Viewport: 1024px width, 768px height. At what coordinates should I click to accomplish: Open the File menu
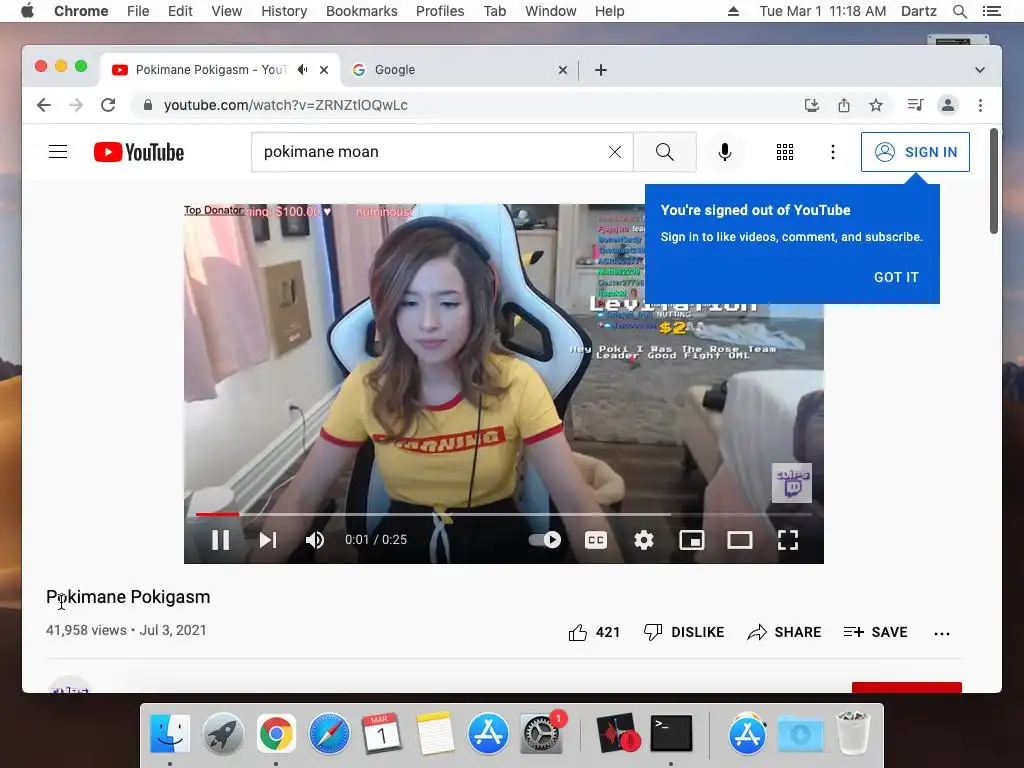[x=138, y=11]
